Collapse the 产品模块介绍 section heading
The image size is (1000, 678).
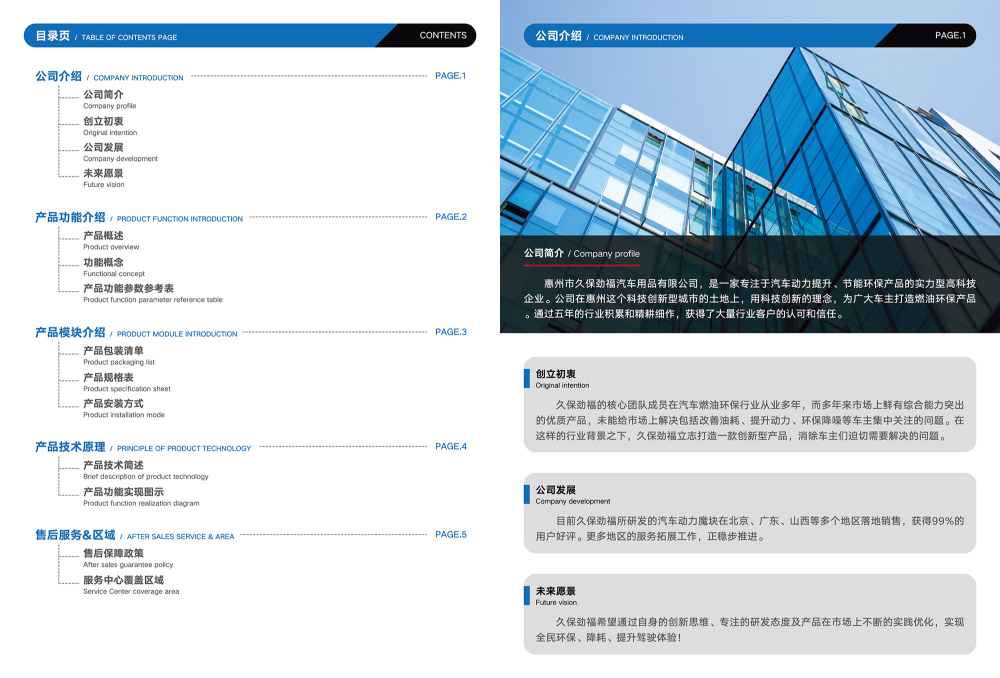tap(70, 332)
